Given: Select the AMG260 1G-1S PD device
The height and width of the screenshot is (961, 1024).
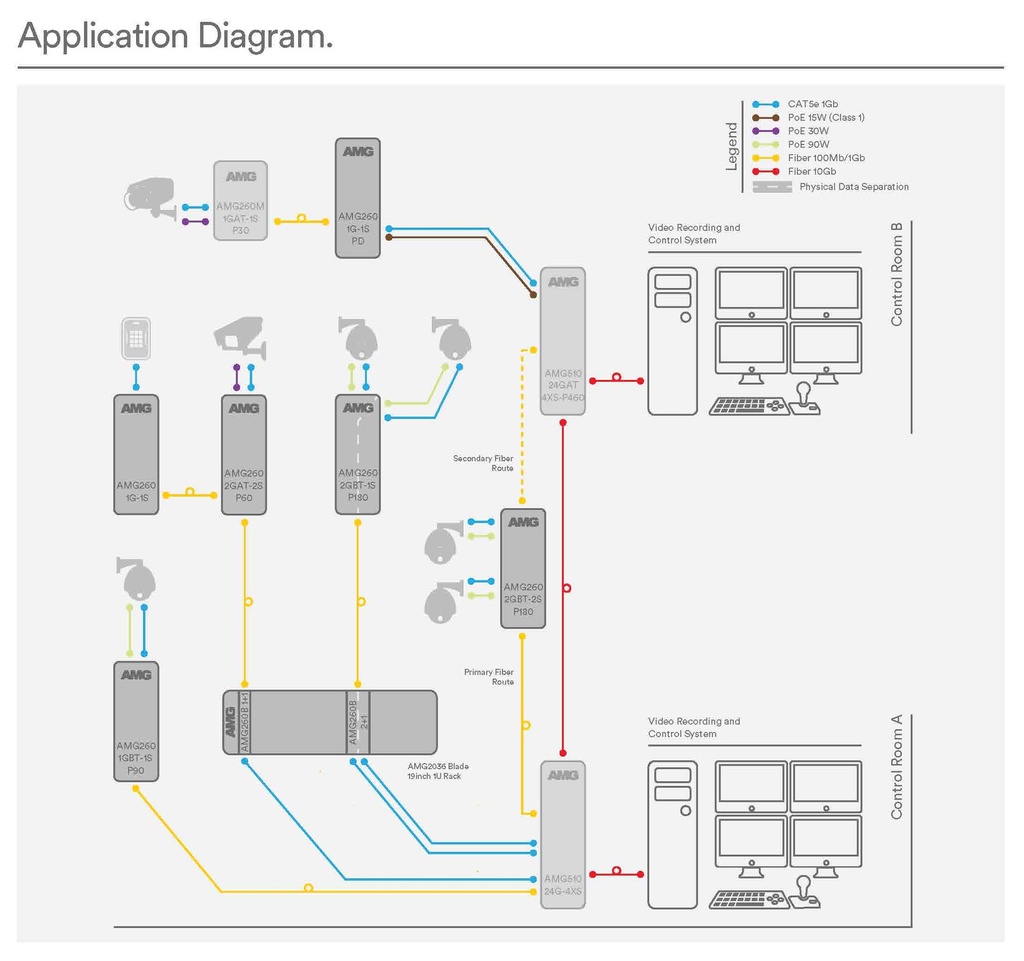Looking at the screenshot, I should pyautogui.click(x=358, y=198).
